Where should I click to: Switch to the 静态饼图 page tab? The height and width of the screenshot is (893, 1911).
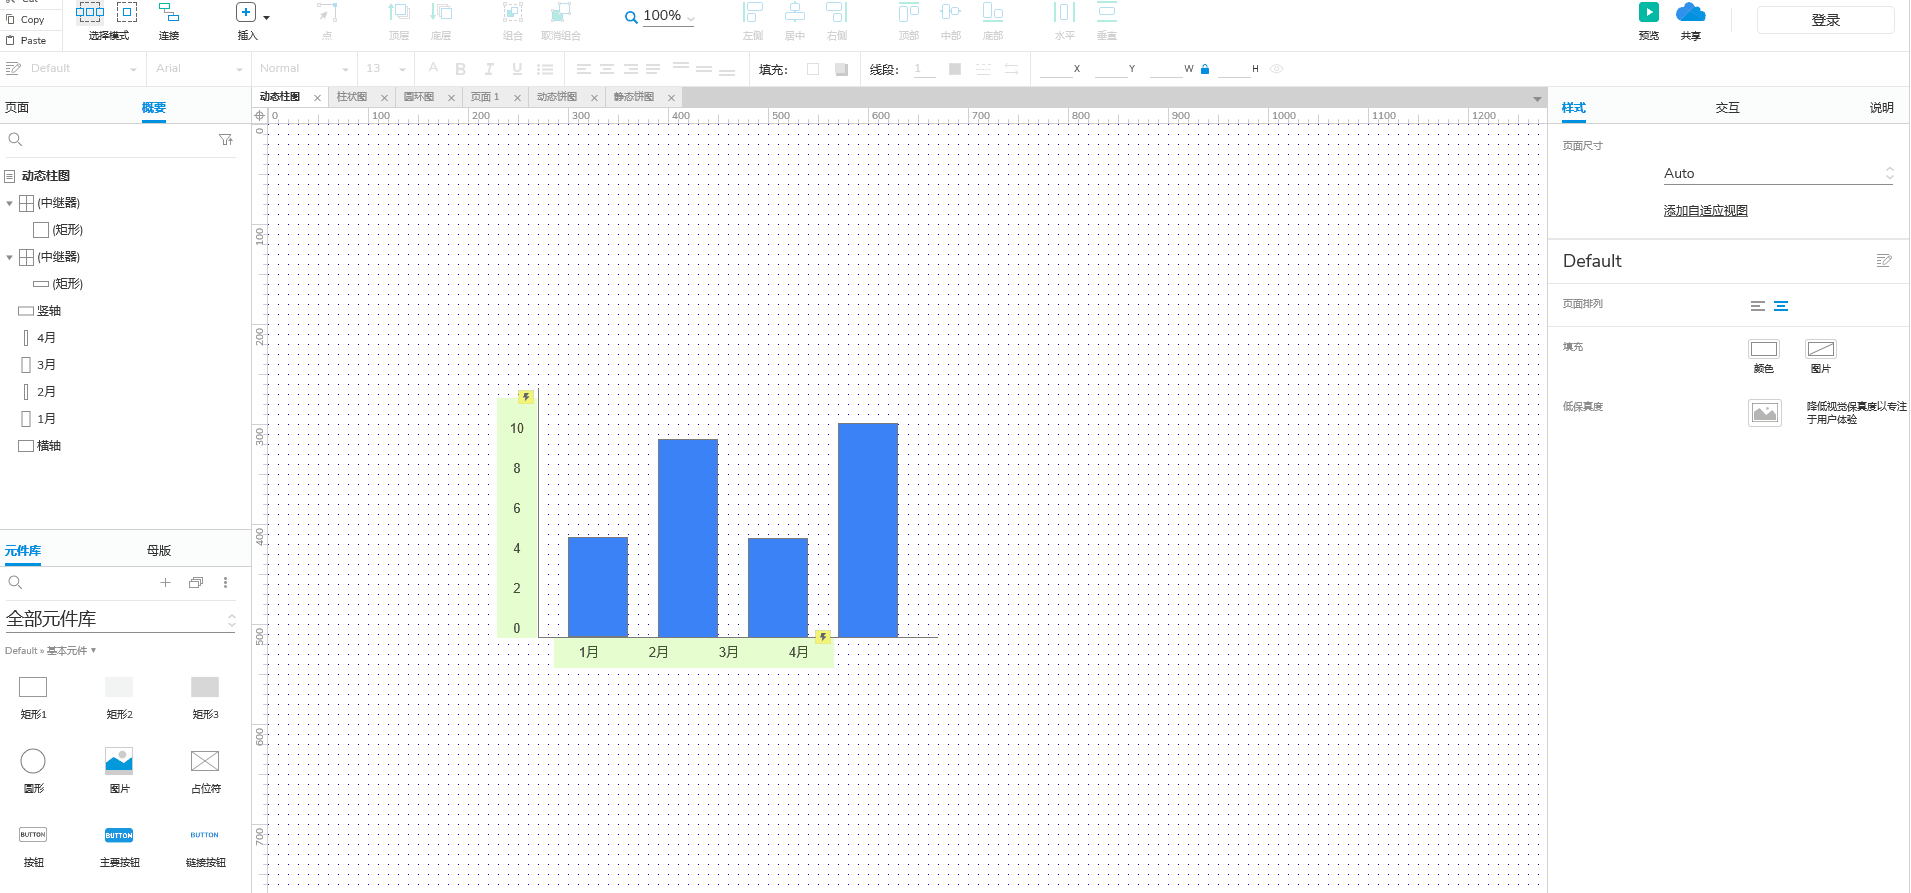tap(634, 97)
